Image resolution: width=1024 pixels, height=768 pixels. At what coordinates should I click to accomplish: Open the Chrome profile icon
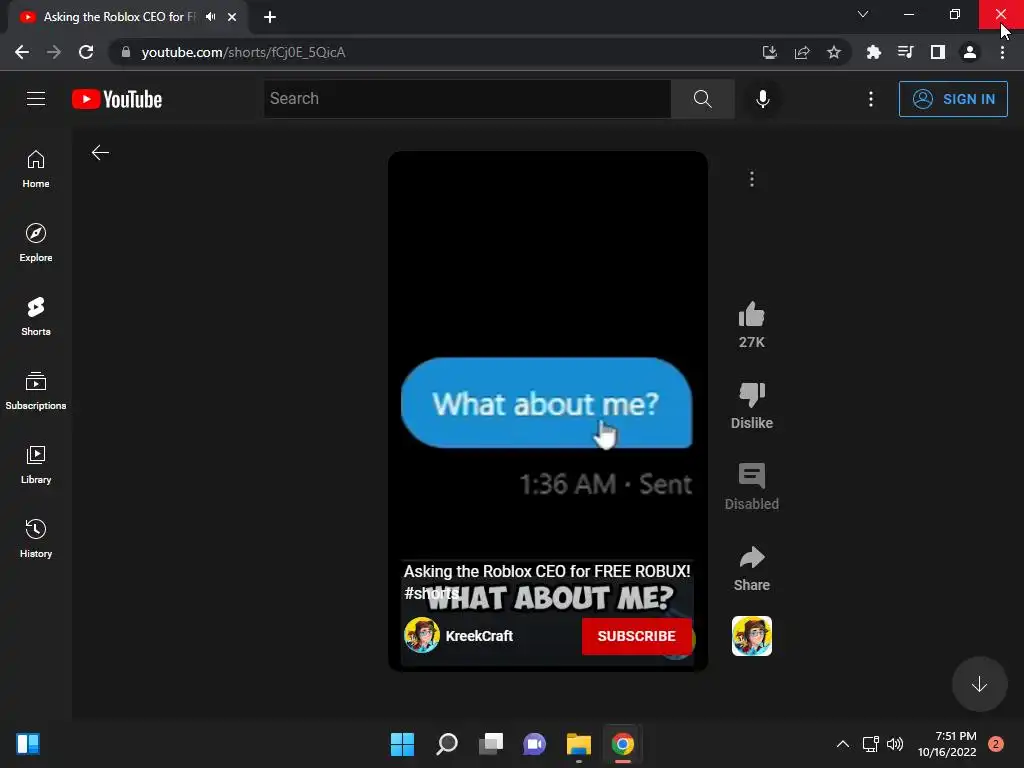click(x=970, y=52)
